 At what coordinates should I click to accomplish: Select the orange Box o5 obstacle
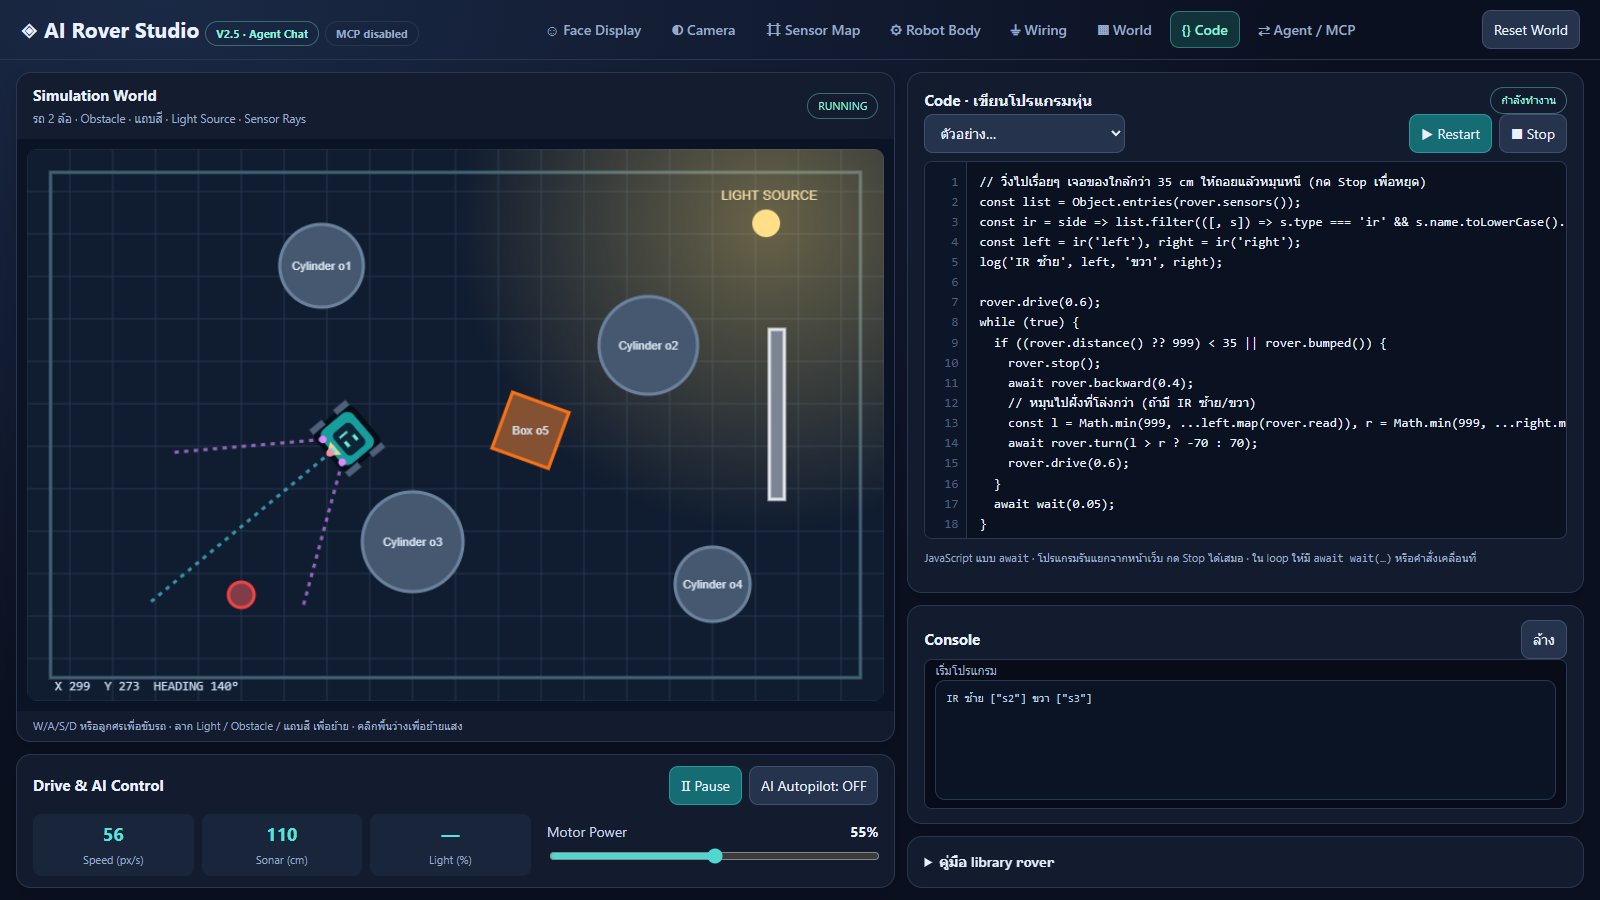click(530, 430)
